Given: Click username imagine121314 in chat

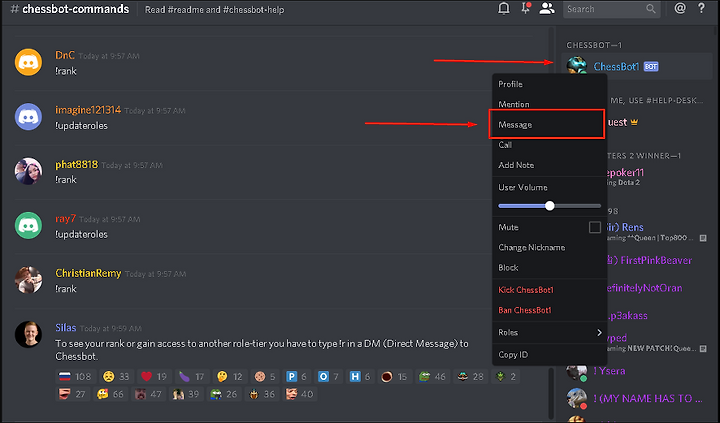Looking at the screenshot, I should (88, 110).
